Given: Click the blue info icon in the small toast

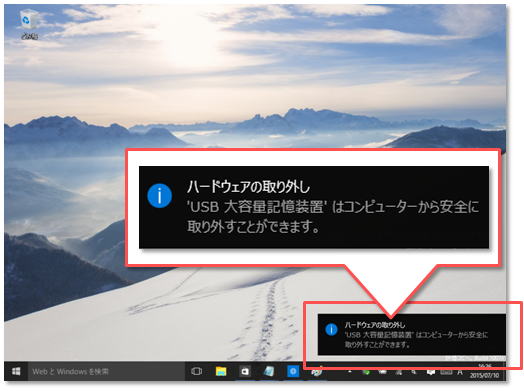Looking at the screenshot, I should coord(331,330).
